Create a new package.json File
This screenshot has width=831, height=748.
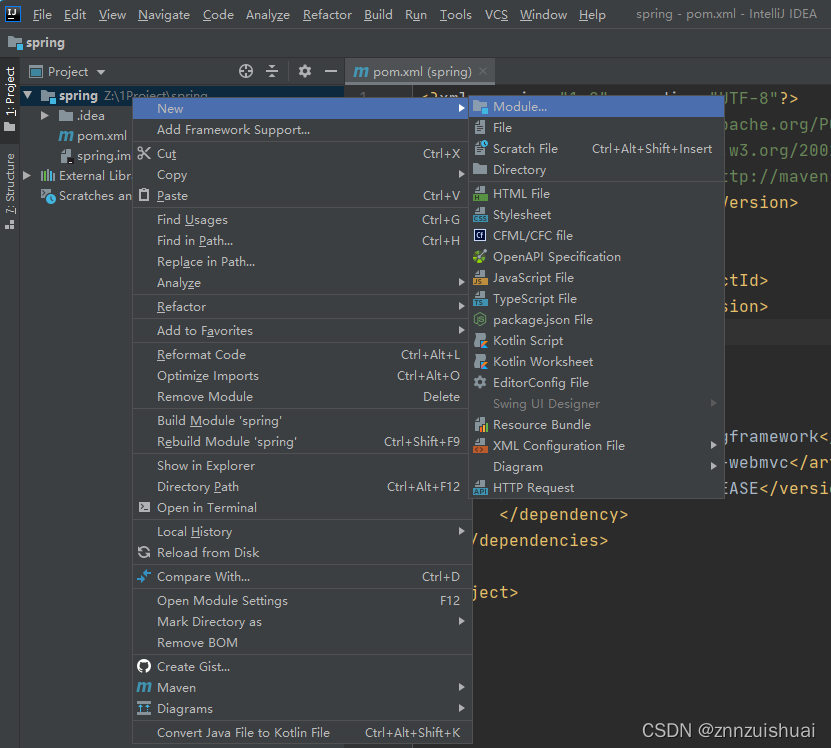point(597,320)
